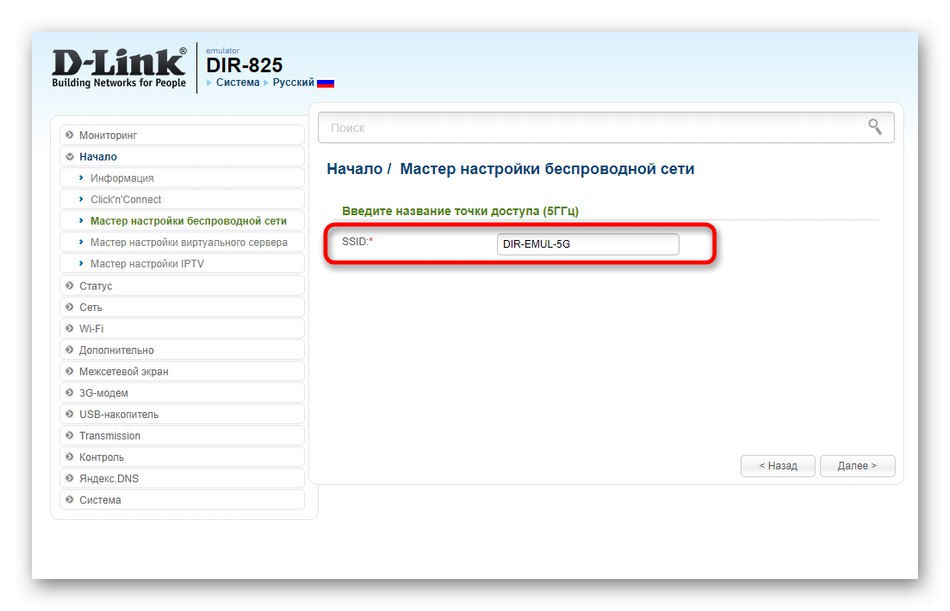This screenshot has width=950, height=611.
Task: Expand the USB-накопитель menu section
Action: click(182, 415)
